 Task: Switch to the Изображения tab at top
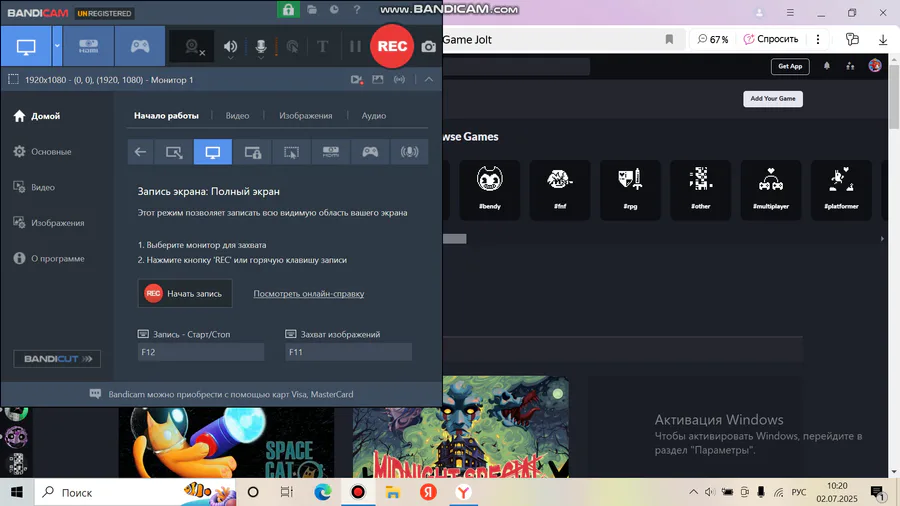[x=305, y=115]
